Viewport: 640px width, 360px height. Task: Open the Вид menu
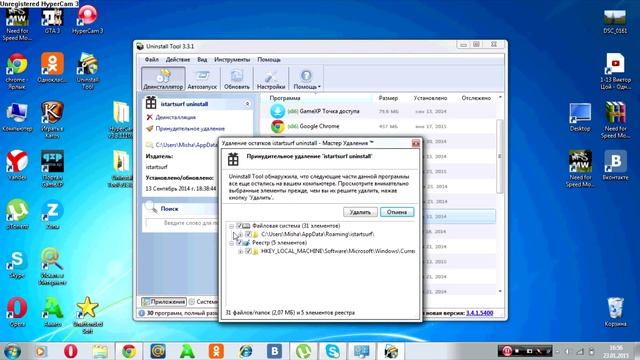click(x=202, y=60)
